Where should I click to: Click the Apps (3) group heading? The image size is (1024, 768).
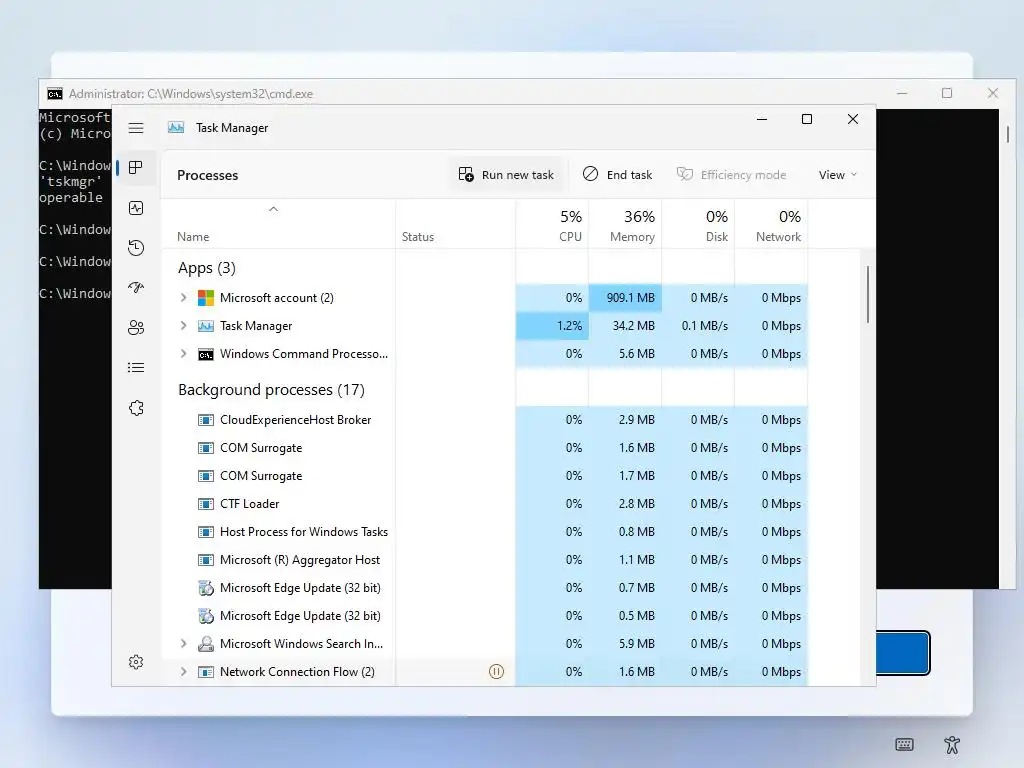[206, 268]
